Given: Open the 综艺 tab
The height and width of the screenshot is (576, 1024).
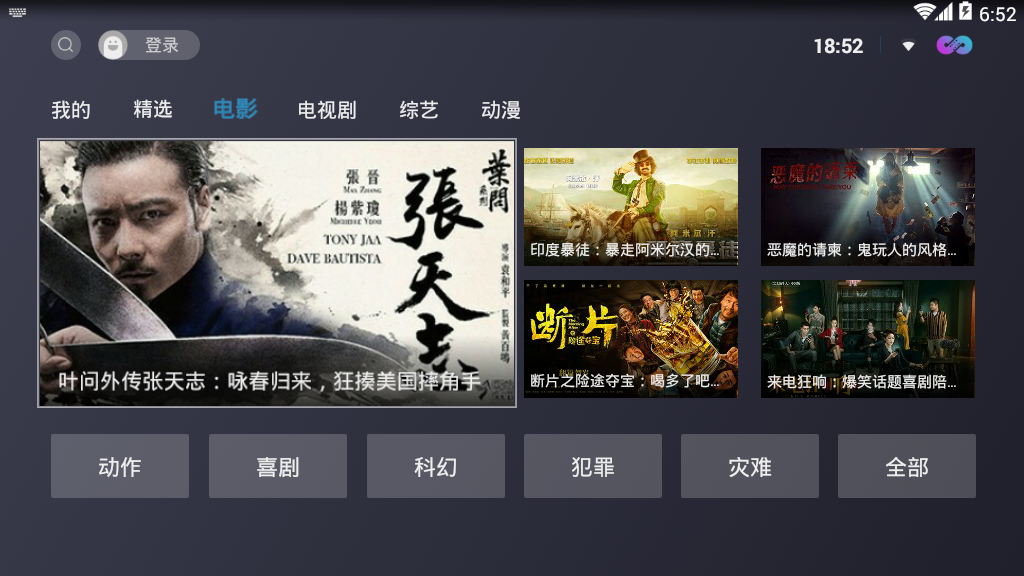Looking at the screenshot, I should pyautogui.click(x=419, y=110).
